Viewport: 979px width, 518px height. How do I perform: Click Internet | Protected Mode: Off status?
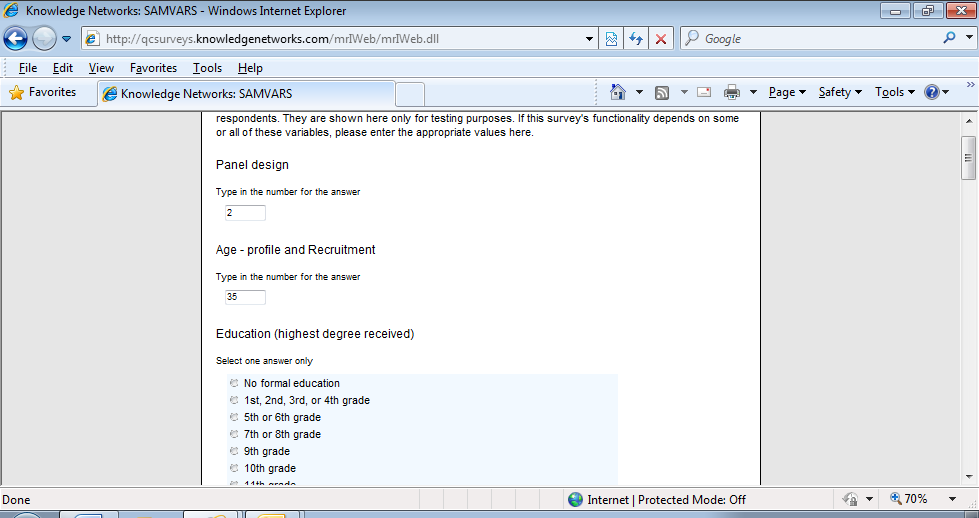666,500
